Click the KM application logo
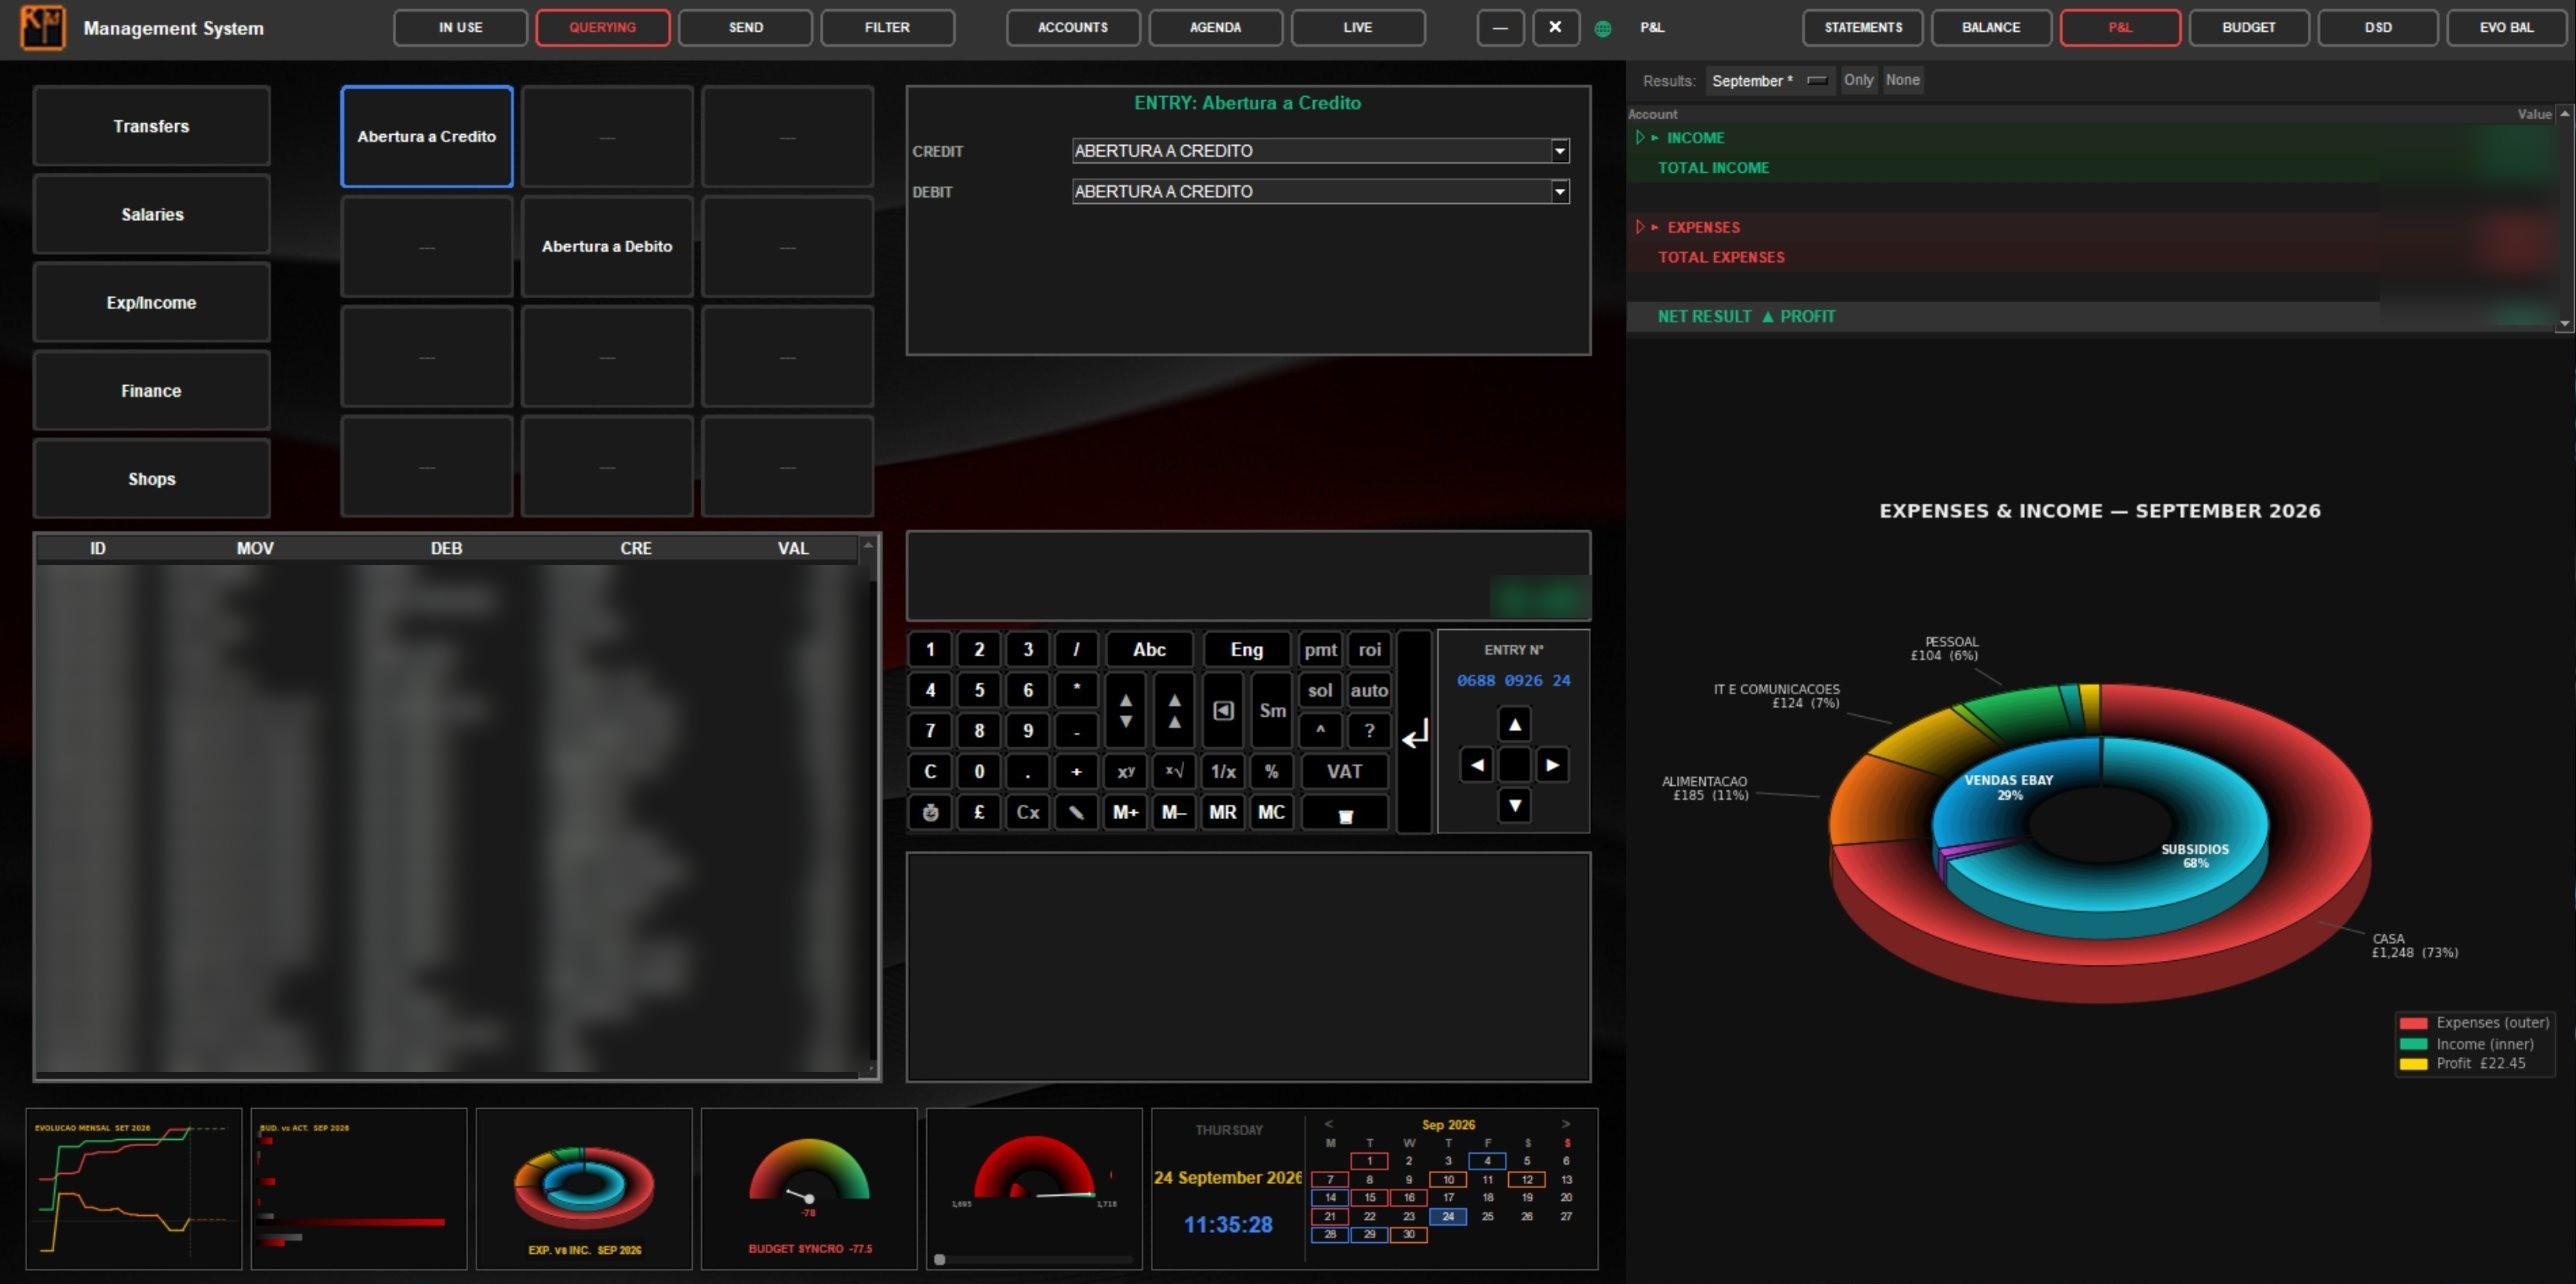The height and width of the screenshot is (1284, 2576). (42, 27)
